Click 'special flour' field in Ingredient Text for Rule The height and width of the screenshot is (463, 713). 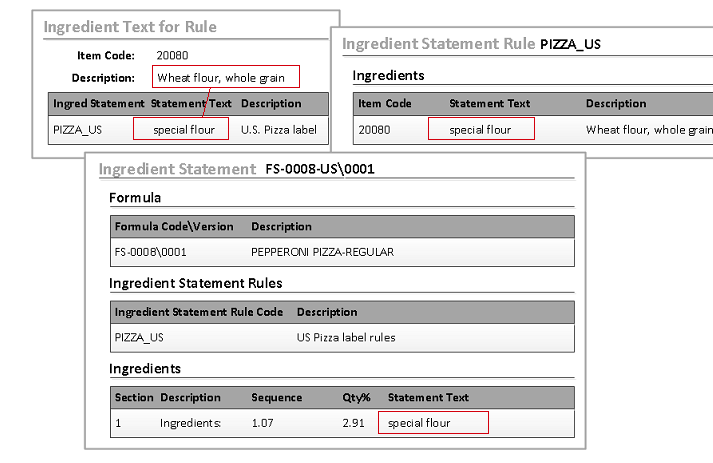coord(184,129)
